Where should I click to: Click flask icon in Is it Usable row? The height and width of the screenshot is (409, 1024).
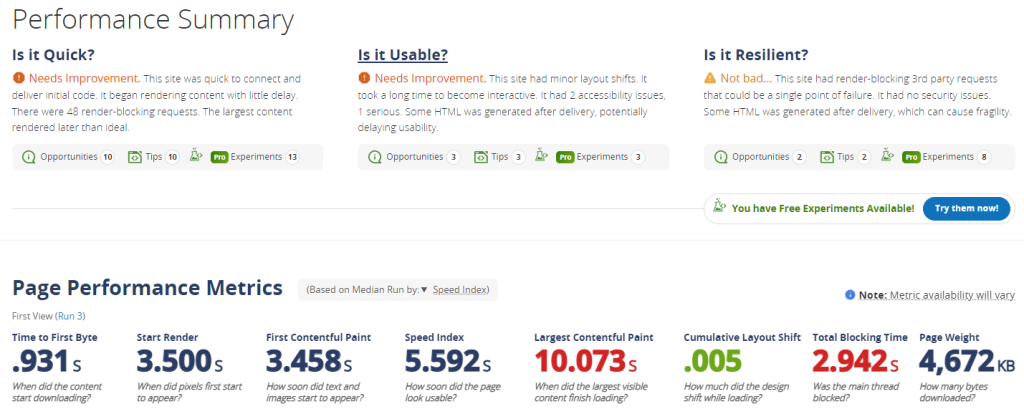540,156
